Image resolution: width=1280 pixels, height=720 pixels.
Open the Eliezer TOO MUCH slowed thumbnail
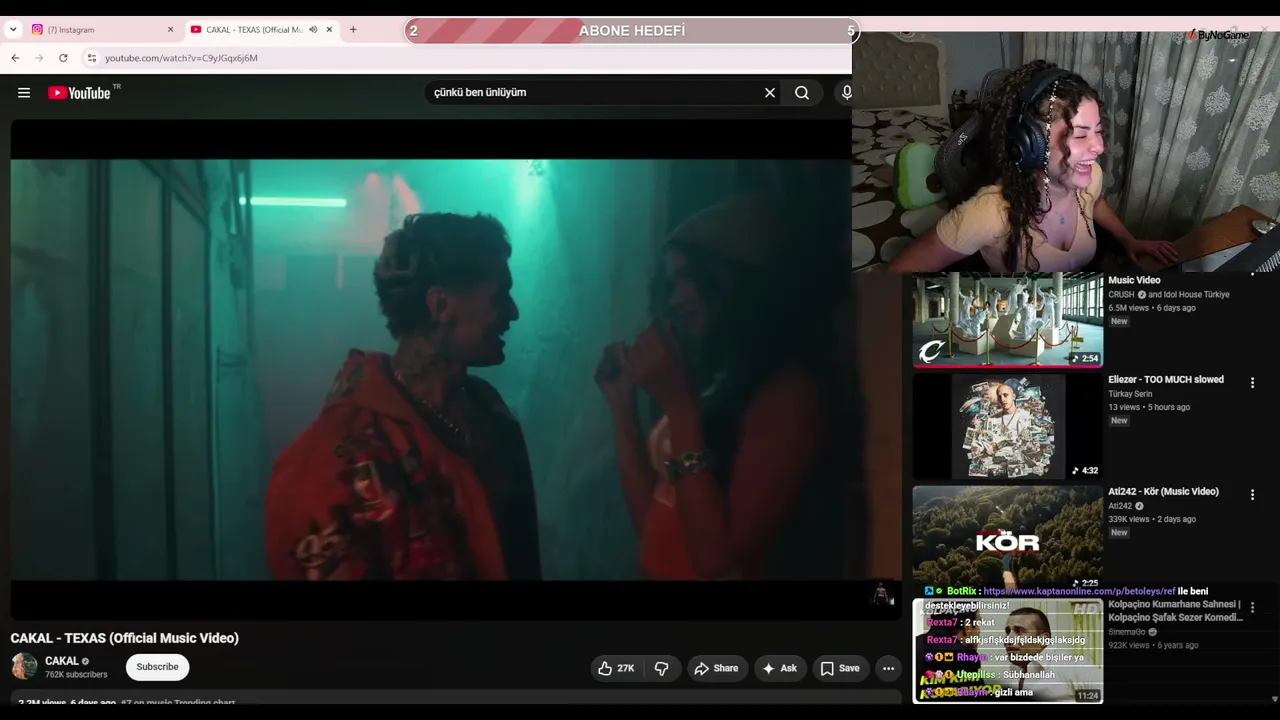pyautogui.click(x=1008, y=427)
